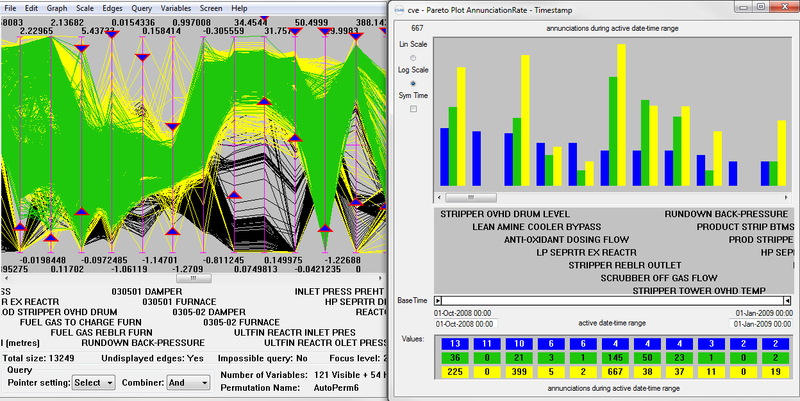Click the green value cell 50
The image size is (800, 401).
coord(647,358)
